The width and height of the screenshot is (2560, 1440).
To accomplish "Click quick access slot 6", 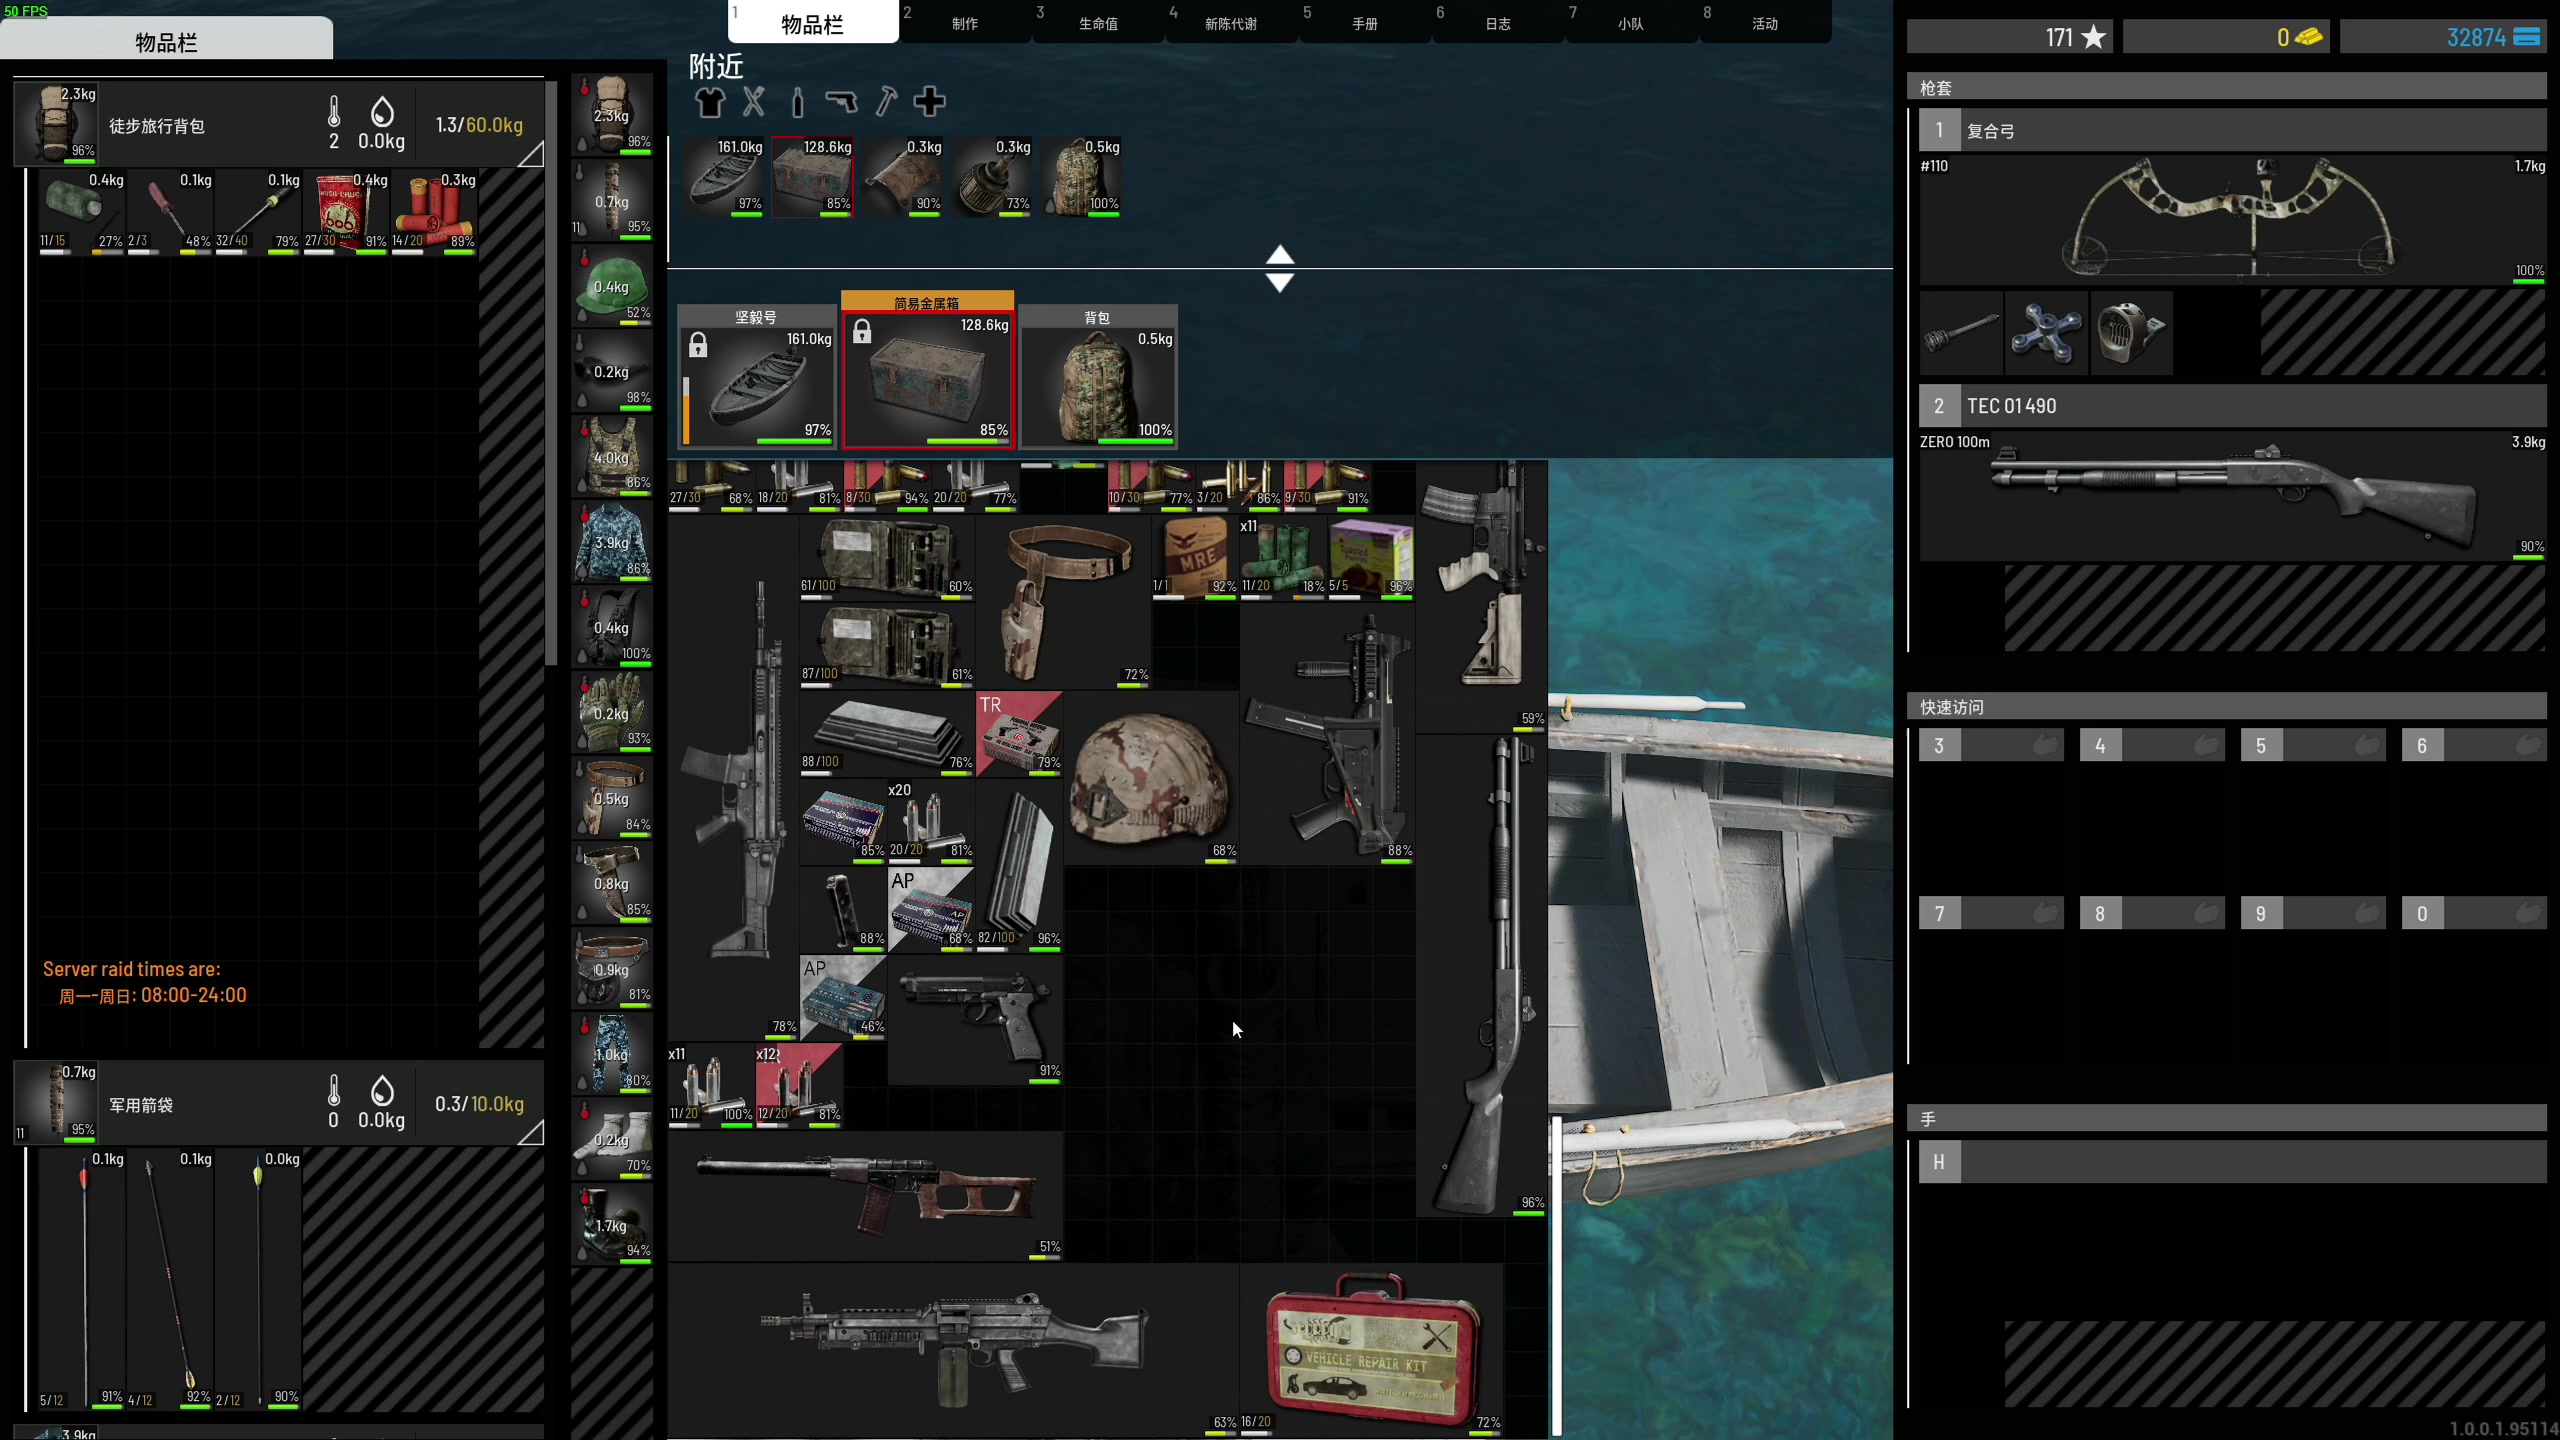I will [x=2474, y=745].
